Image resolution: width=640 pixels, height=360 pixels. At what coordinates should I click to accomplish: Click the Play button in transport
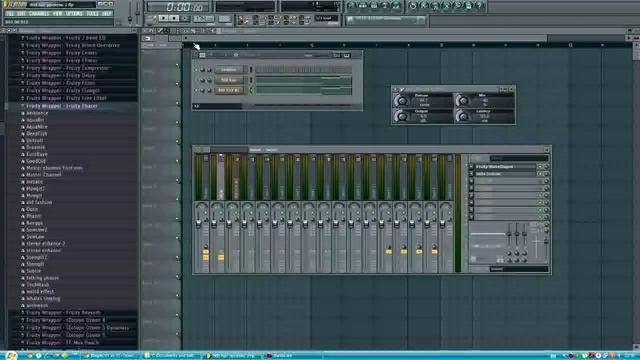point(163,18)
